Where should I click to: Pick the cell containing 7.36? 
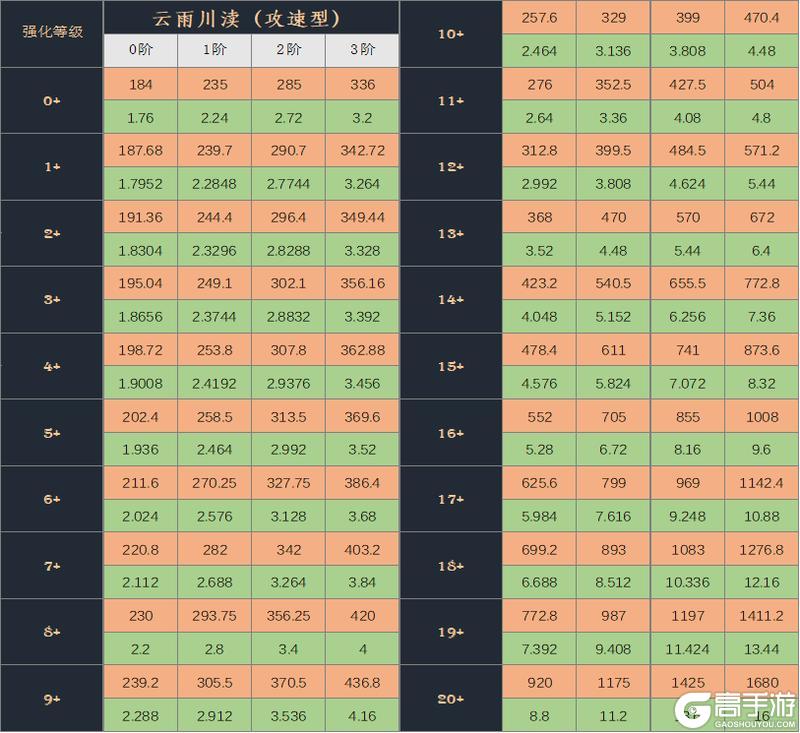[x=762, y=317]
